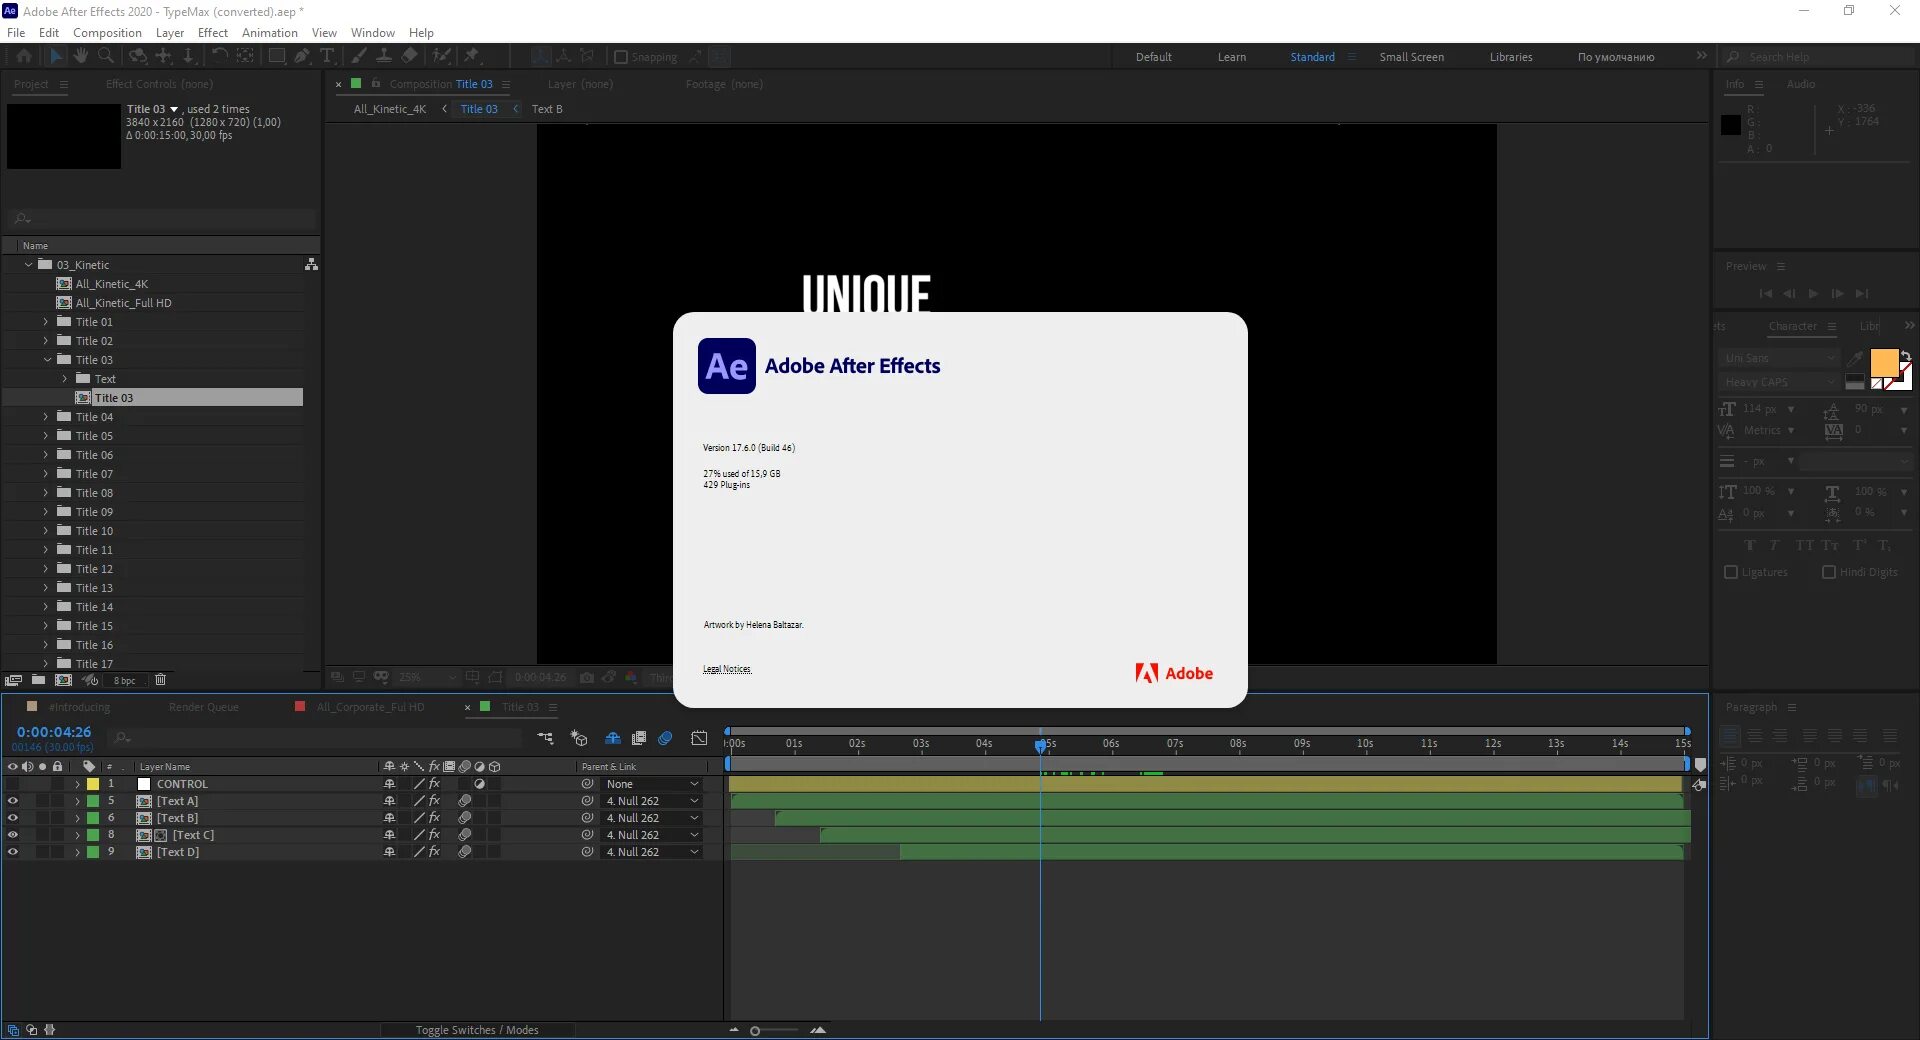Collapse the Title 03 folder
The image size is (1920, 1040).
click(x=46, y=360)
